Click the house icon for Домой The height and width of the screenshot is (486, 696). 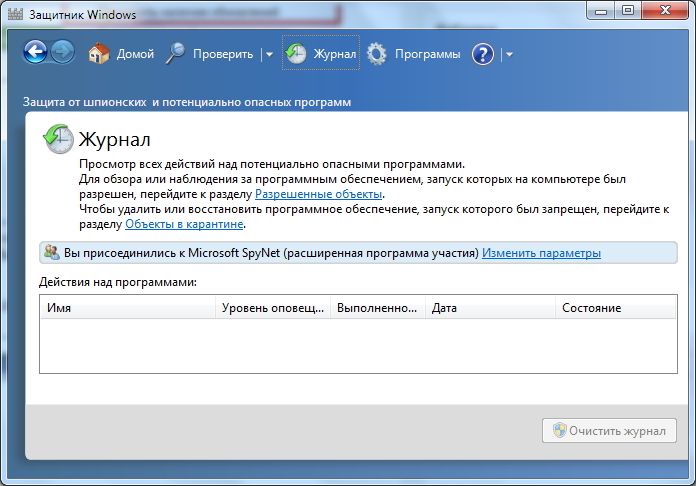click(x=98, y=54)
